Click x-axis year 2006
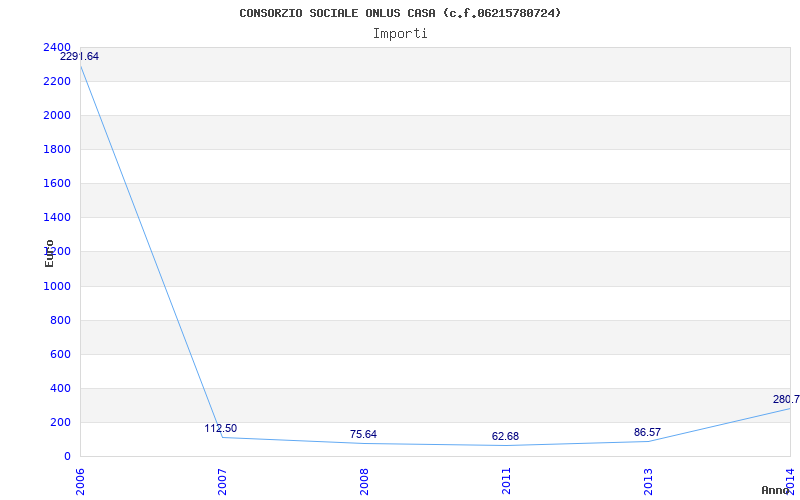This screenshot has width=800, height=500. [81, 481]
